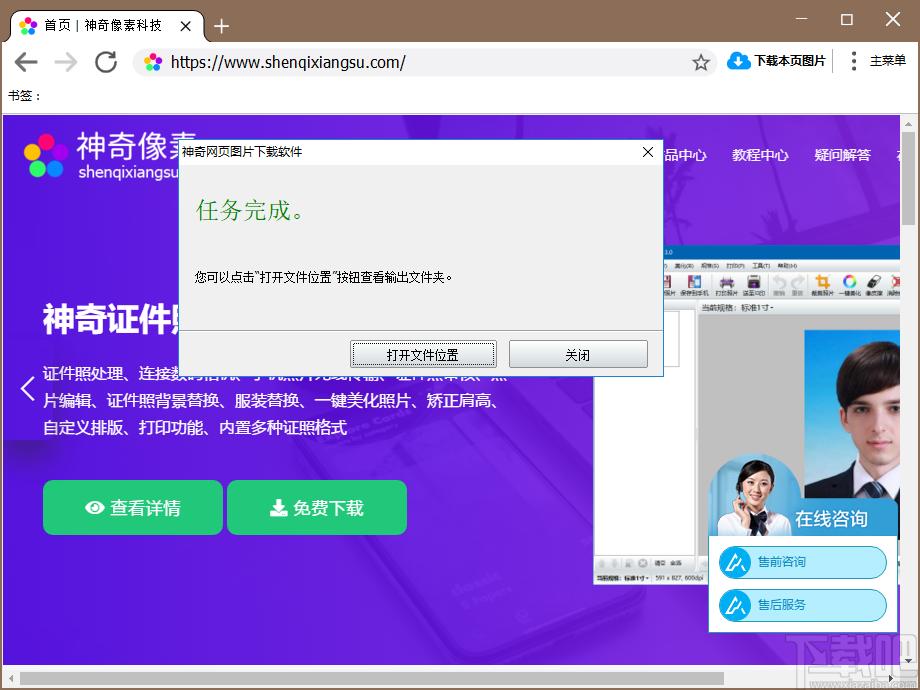920x690 pixels.
Task: Click the 神奇证件 banner heading
Action: tap(111, 320)
